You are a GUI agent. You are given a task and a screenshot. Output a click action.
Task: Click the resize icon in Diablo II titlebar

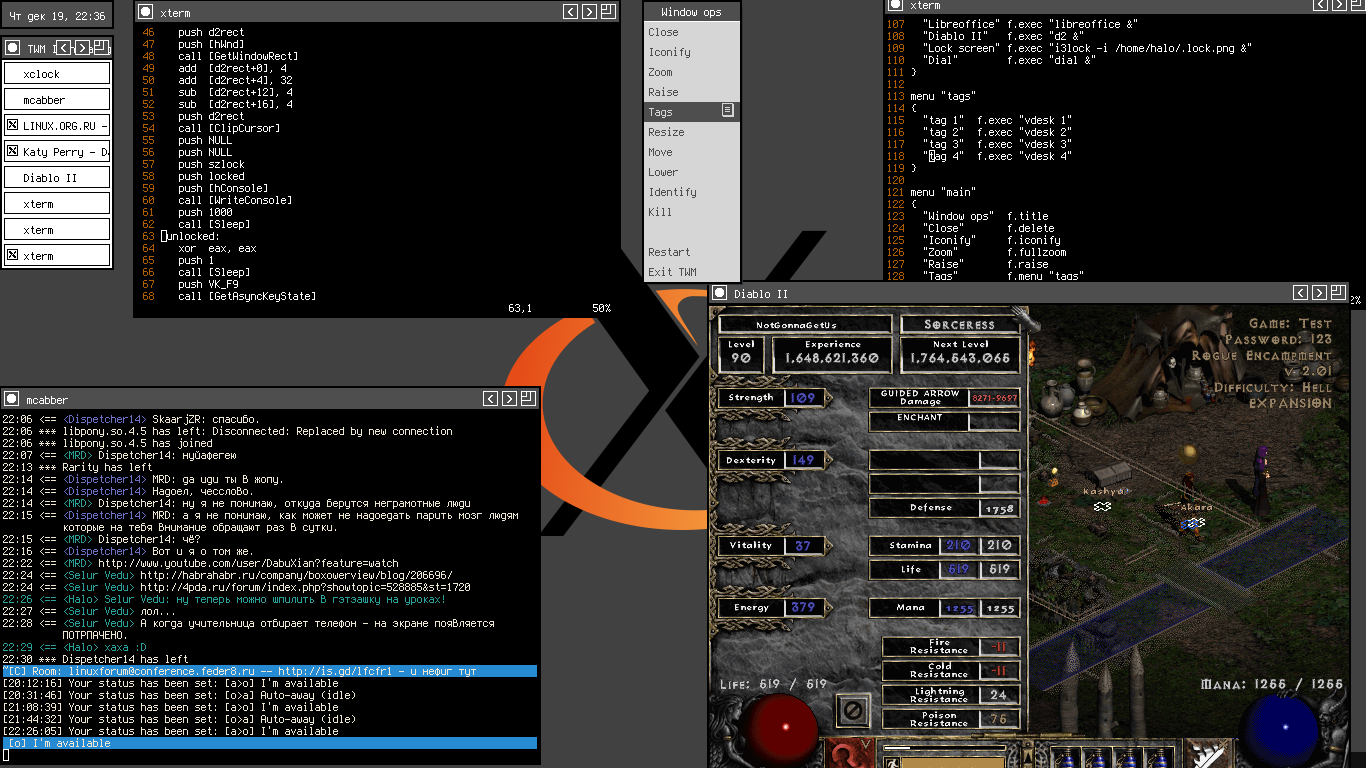point(1338,293)
